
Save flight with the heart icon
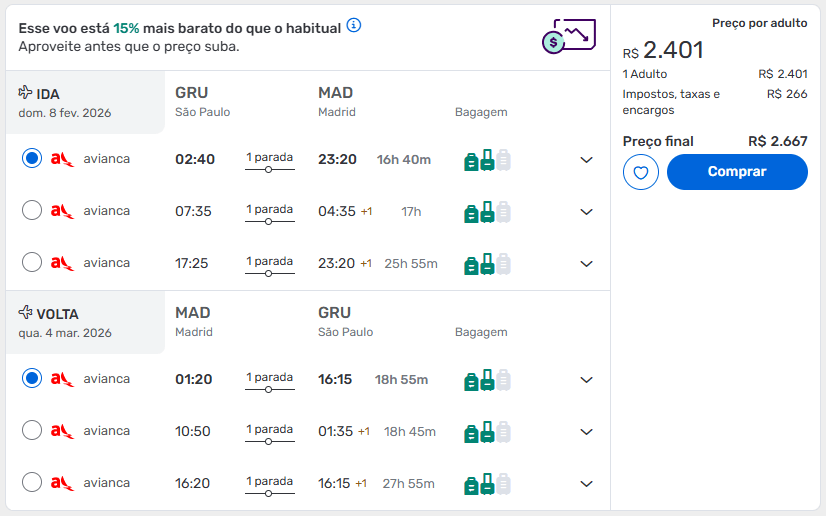641,172
